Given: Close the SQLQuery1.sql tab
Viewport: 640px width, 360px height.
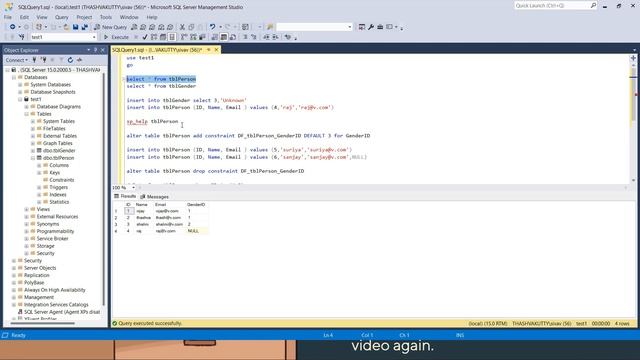Looking at the screenshot, I should [216, 50].
